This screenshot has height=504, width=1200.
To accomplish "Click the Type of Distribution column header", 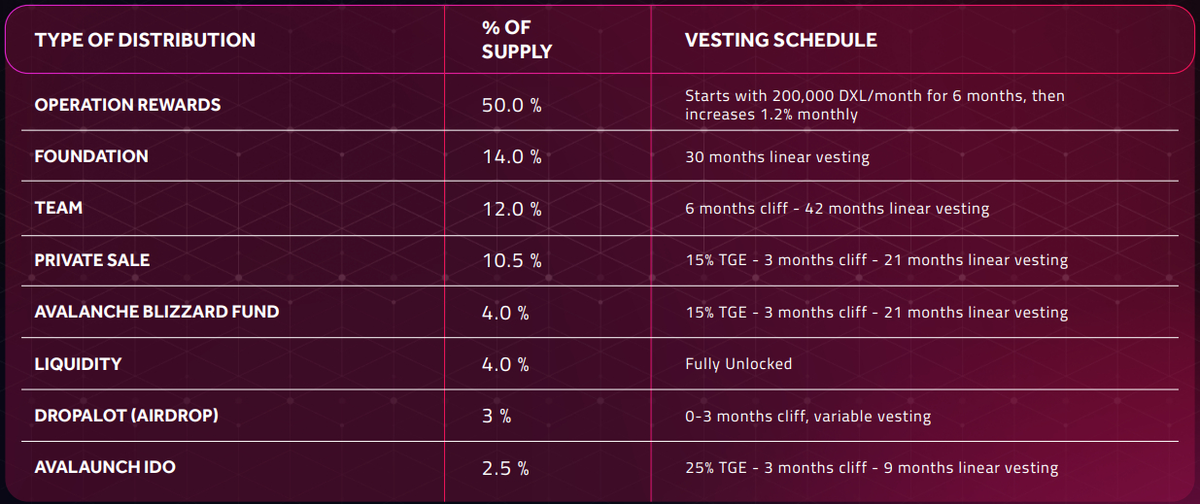I will [x=145, y=41].
